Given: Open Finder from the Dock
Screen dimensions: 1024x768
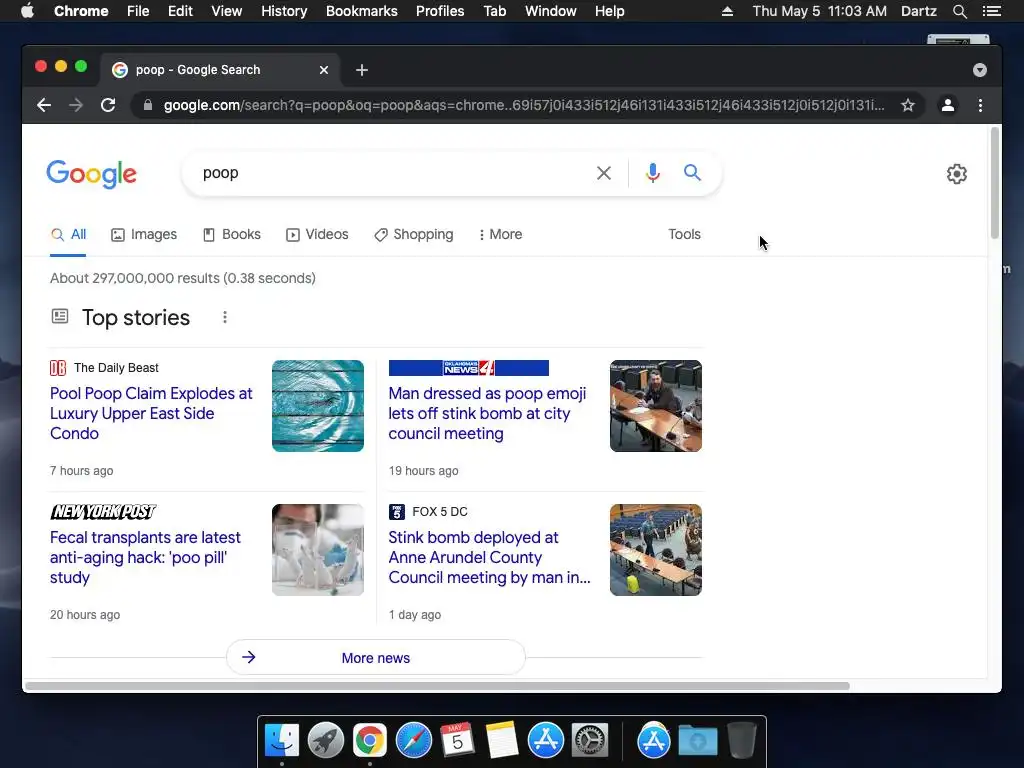Looking at the screenshot, I should click(x=282, y=741).
